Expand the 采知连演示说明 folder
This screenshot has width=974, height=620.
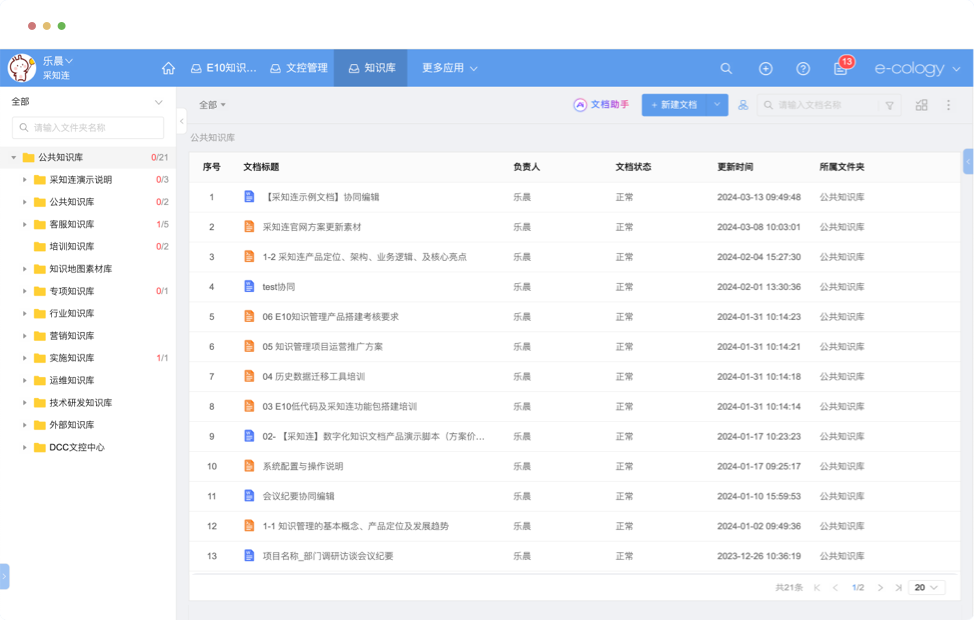pos(25,180)
